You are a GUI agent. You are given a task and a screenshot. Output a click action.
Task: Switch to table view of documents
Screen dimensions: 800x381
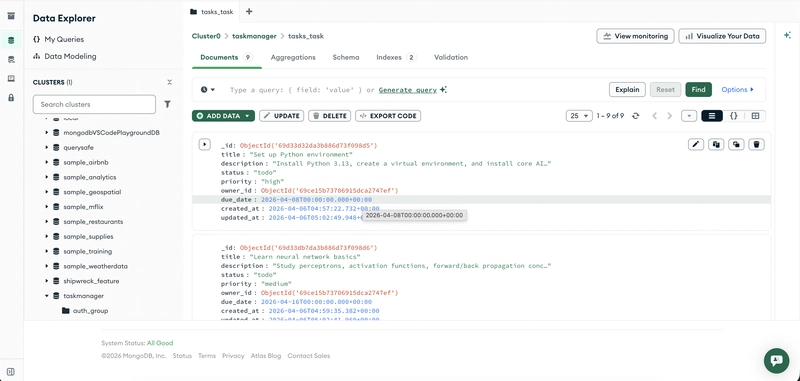pos(755,116)
